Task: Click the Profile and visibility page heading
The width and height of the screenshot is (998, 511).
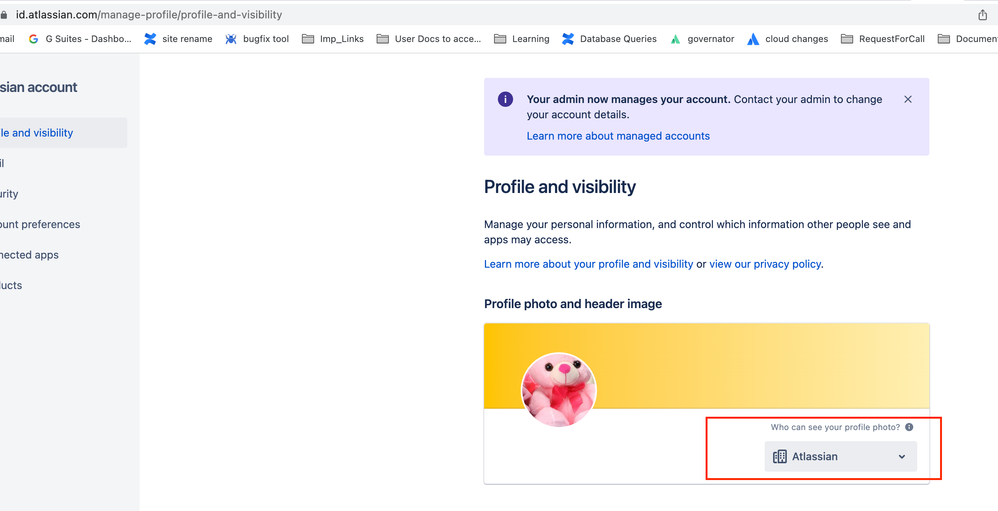Action: coord(560,187)
